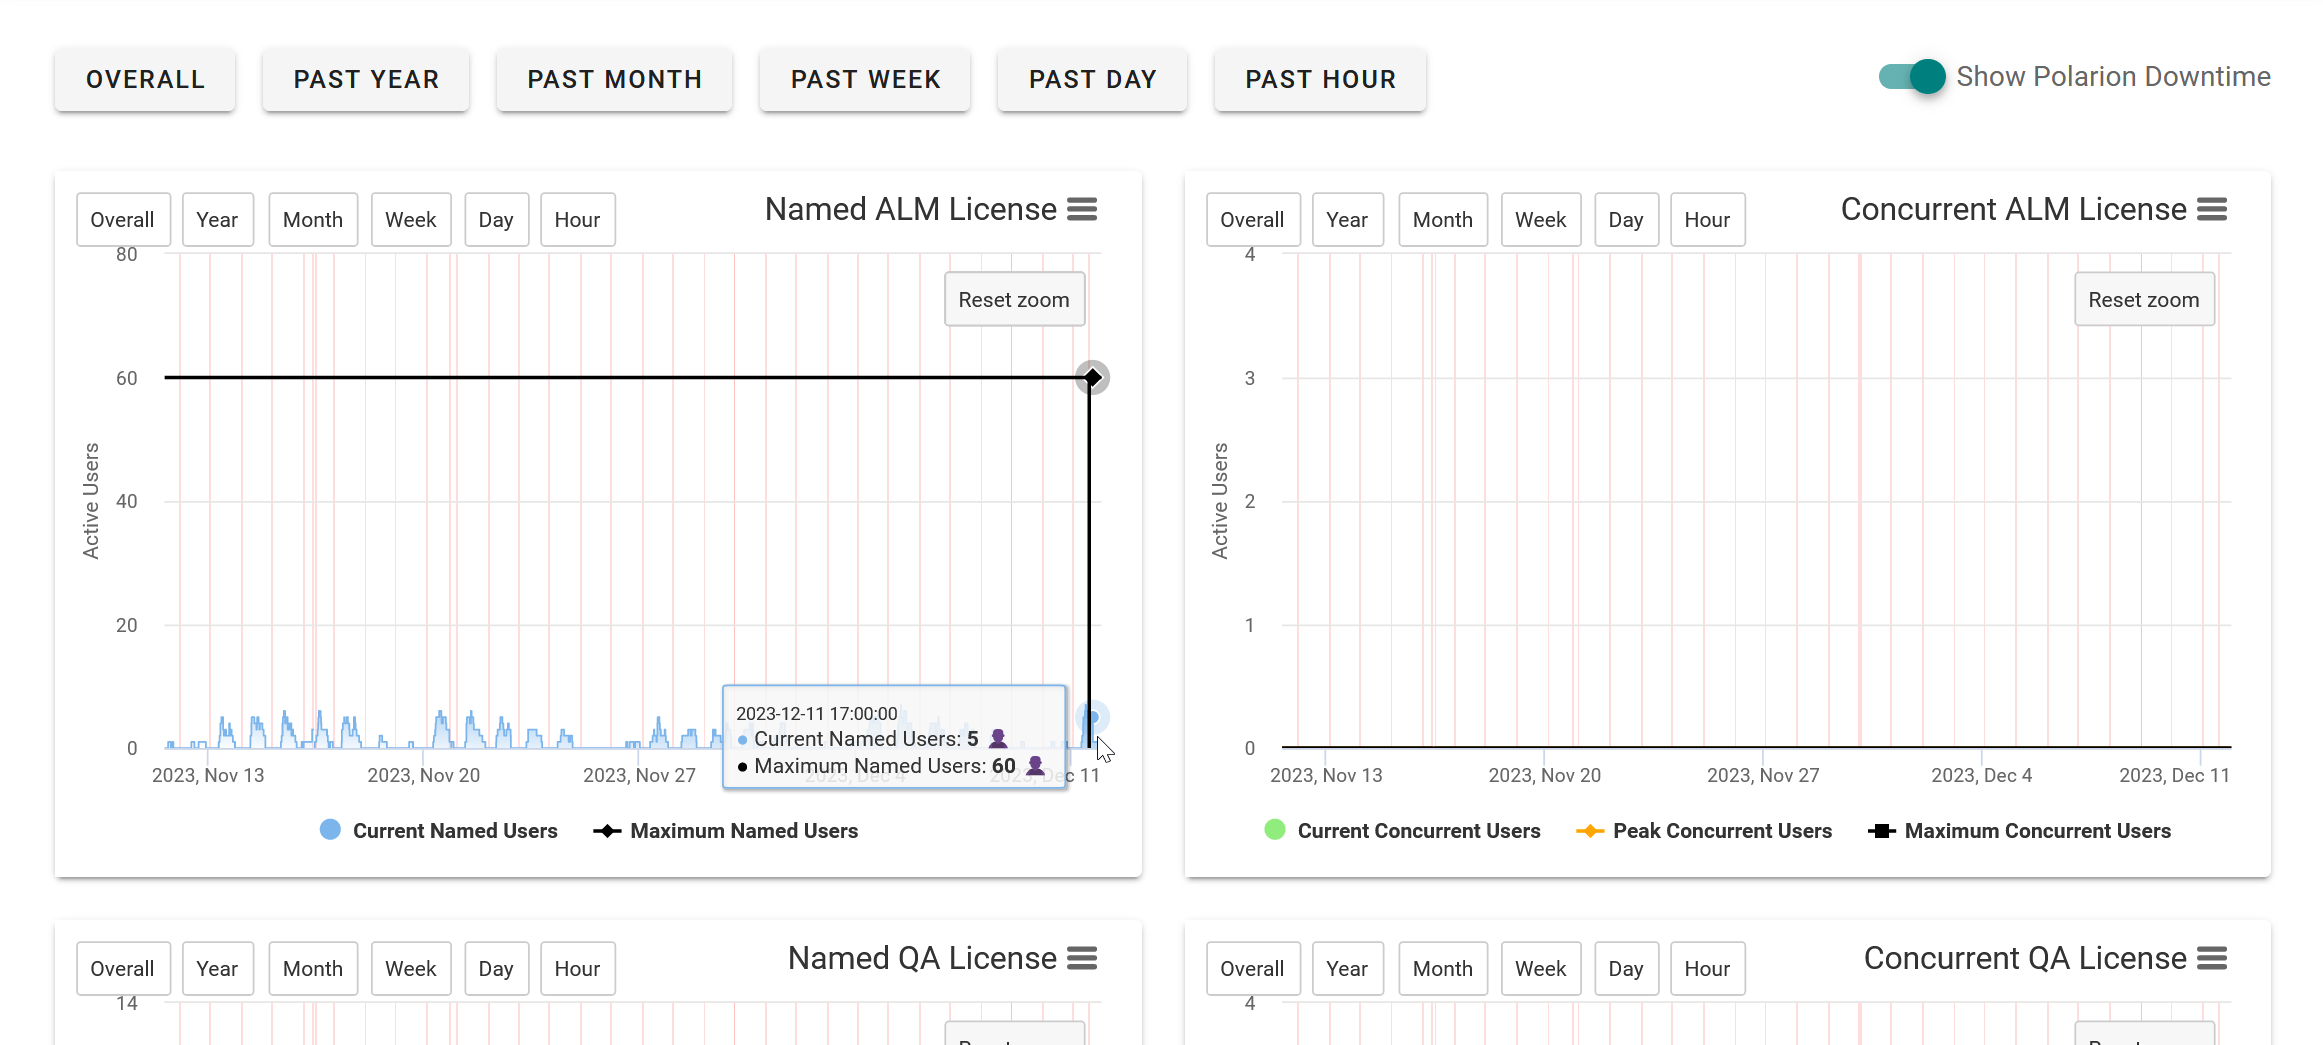Disable Show Polarion Downtime
This screenshot has height=1045, width=2323.
click(x=1911, y=75)
